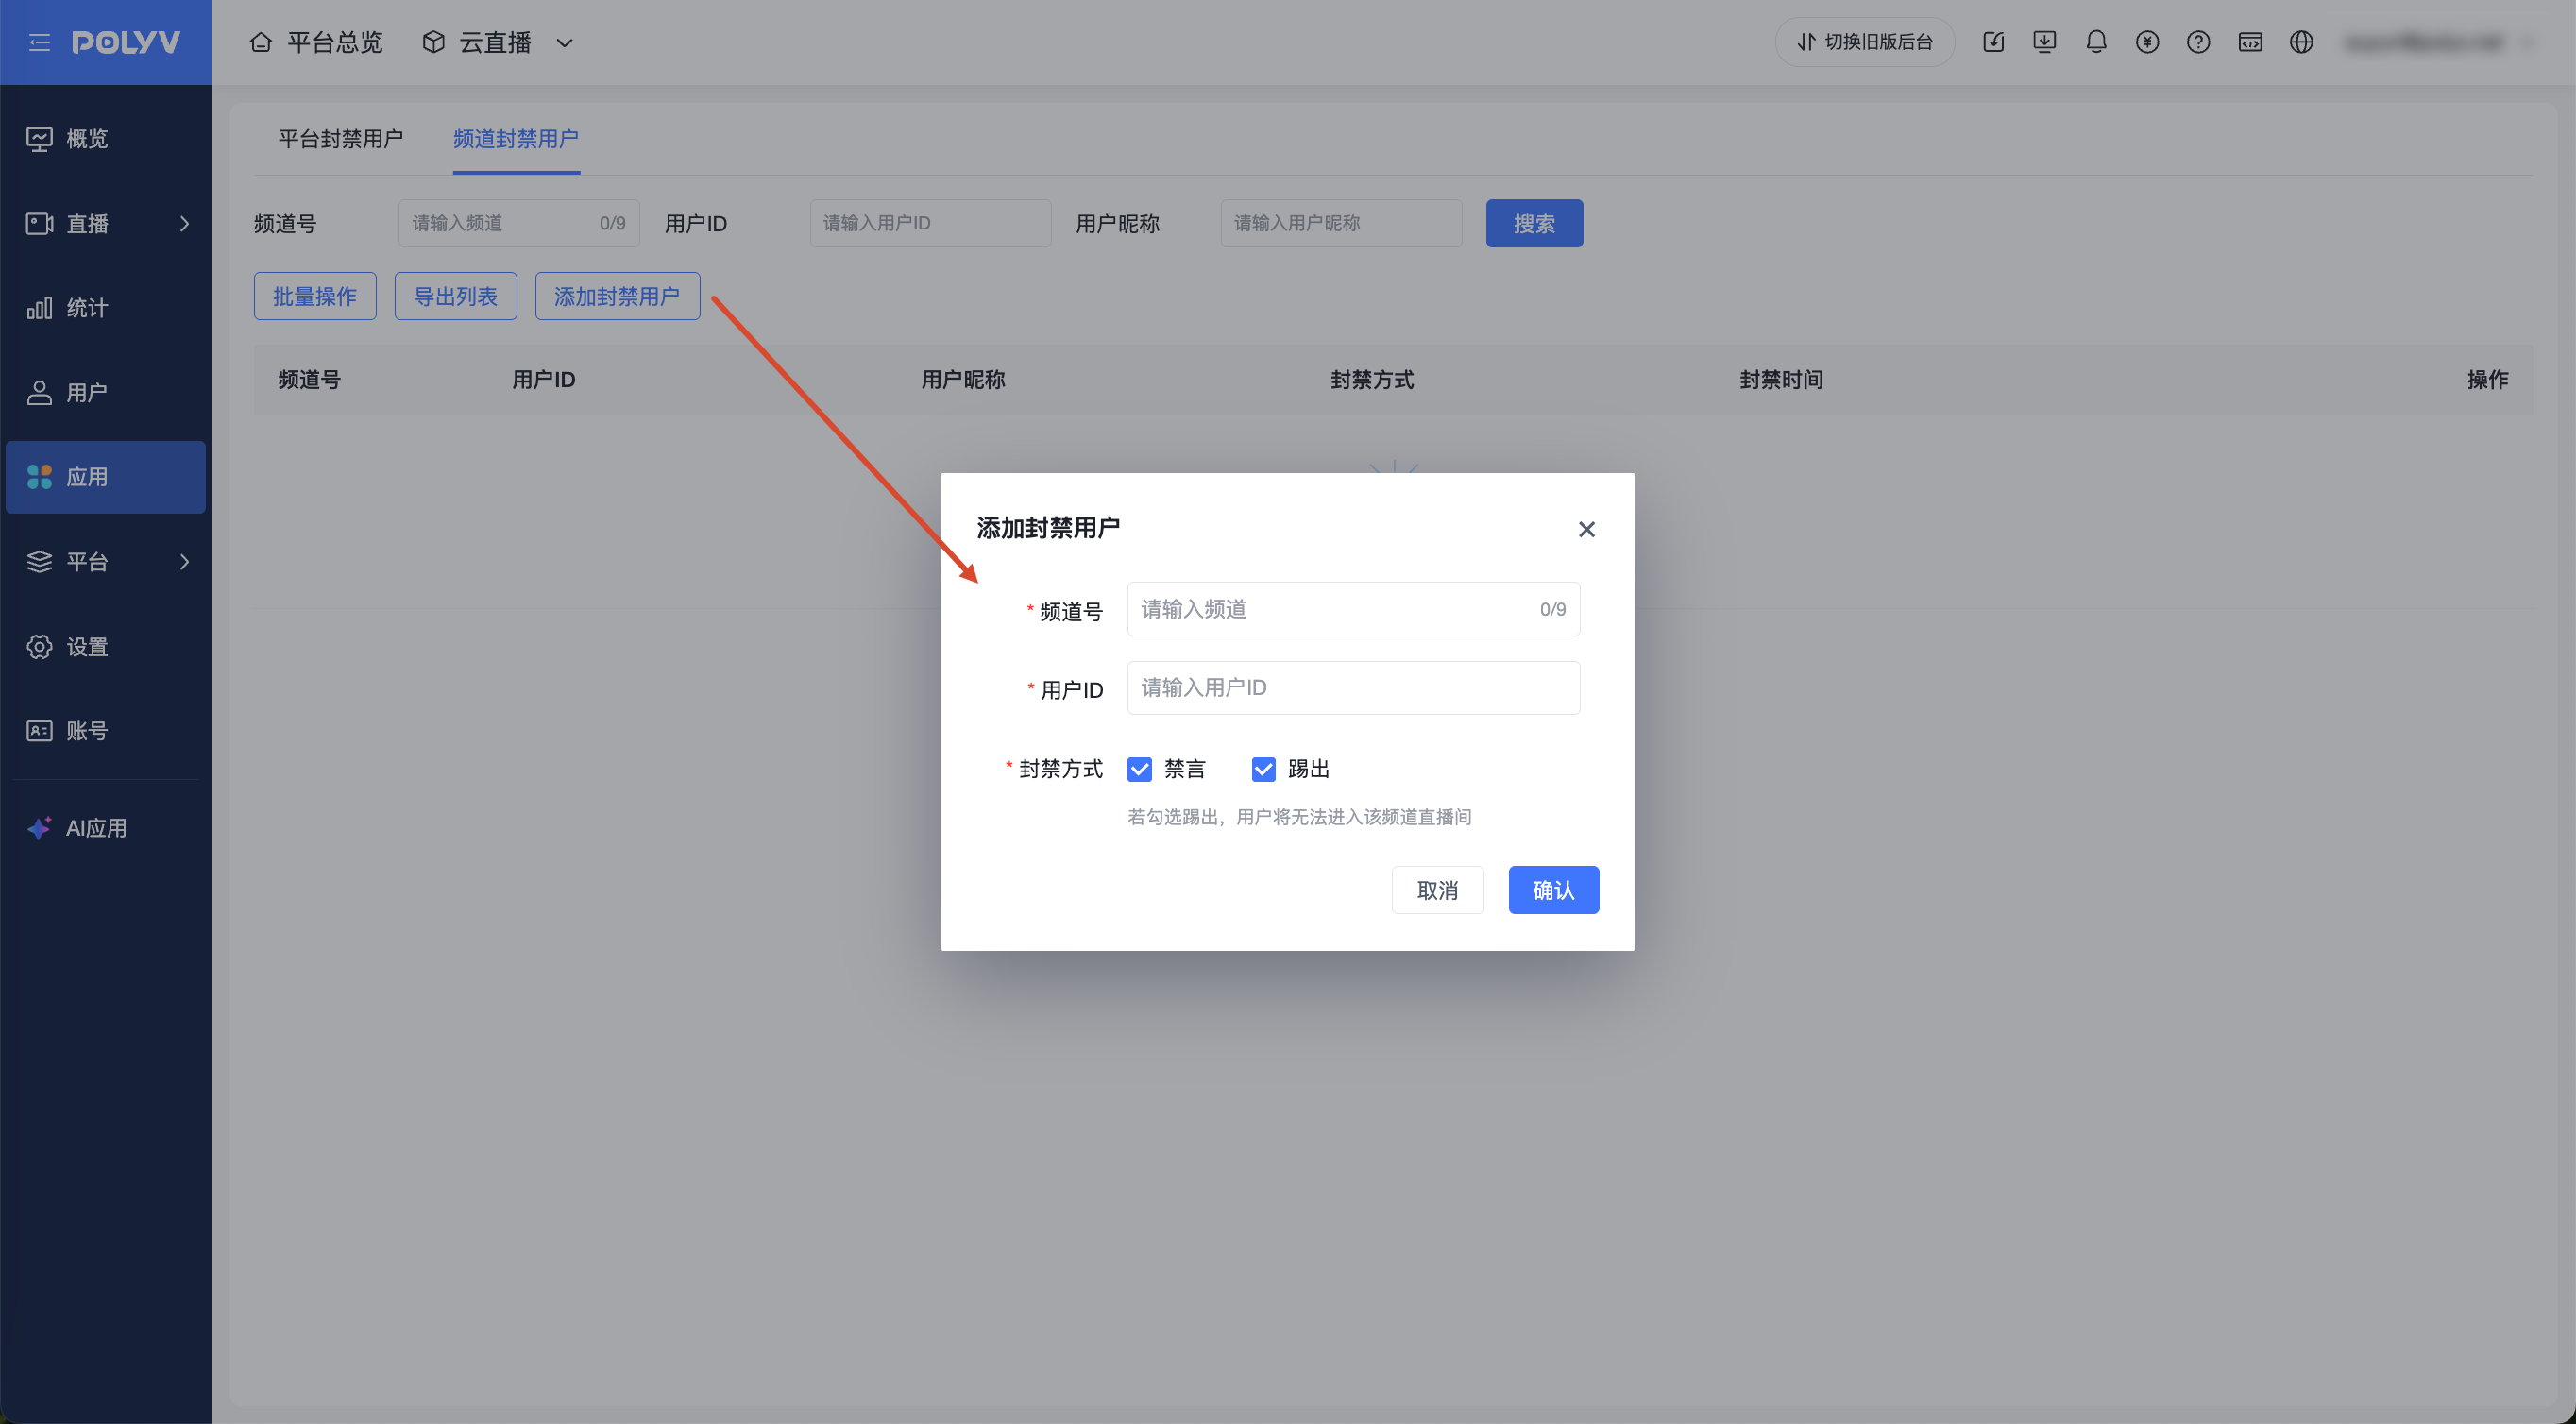The image size is (2576, 1424).
Task: Open 统计 in the sidebar
Action: pyautogui.click(x=106, y=308)
